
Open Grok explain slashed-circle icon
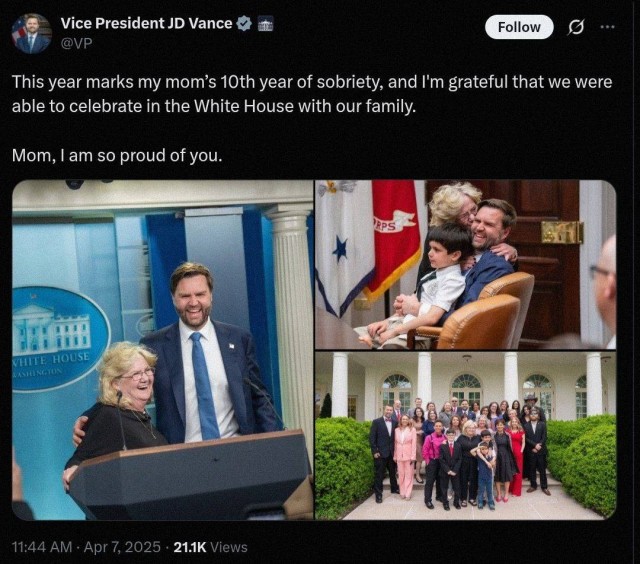pos(575,27)
